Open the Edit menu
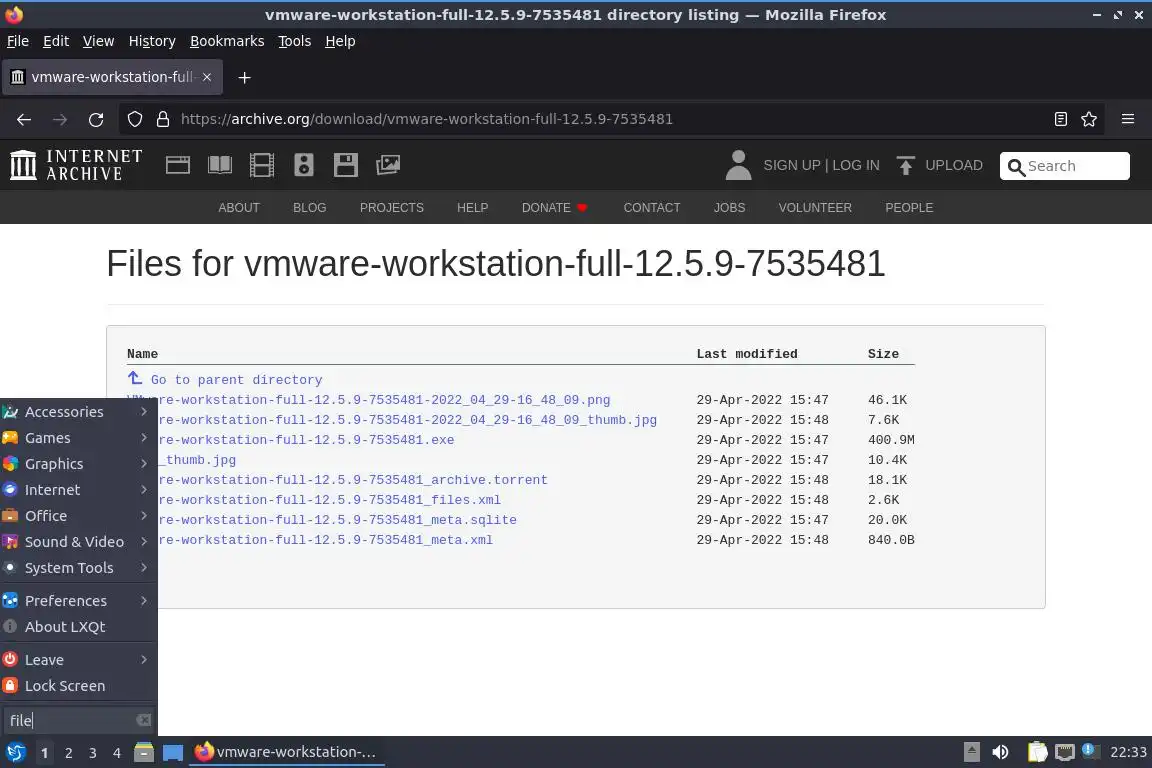This screenshot has width=1152, height=768. (56, 41)
